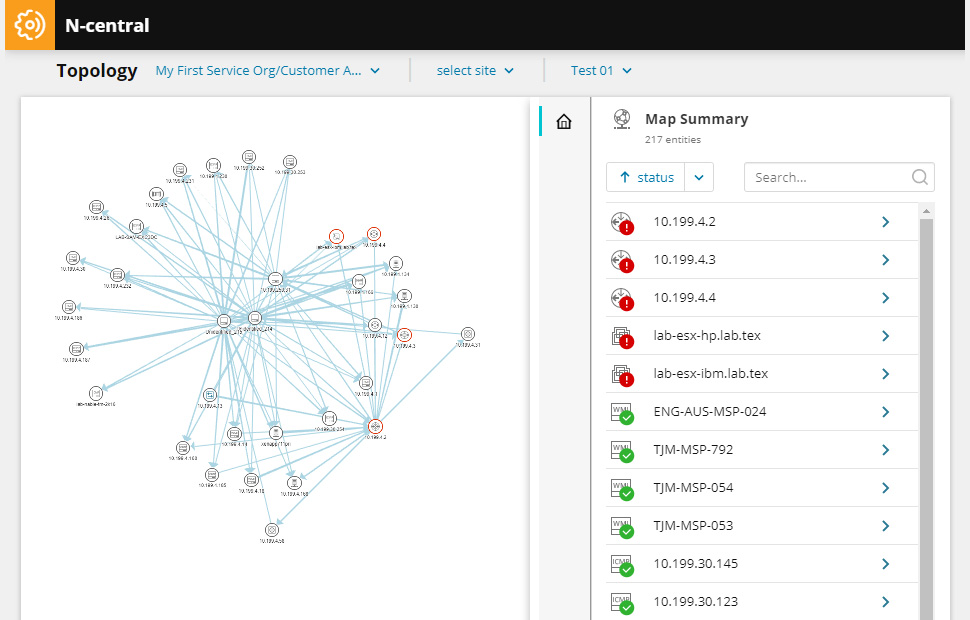Expand TJM-MSP-053 details chevron
Image resolution: width=970 pixels, height=620 pixels.
pos(885,526)
